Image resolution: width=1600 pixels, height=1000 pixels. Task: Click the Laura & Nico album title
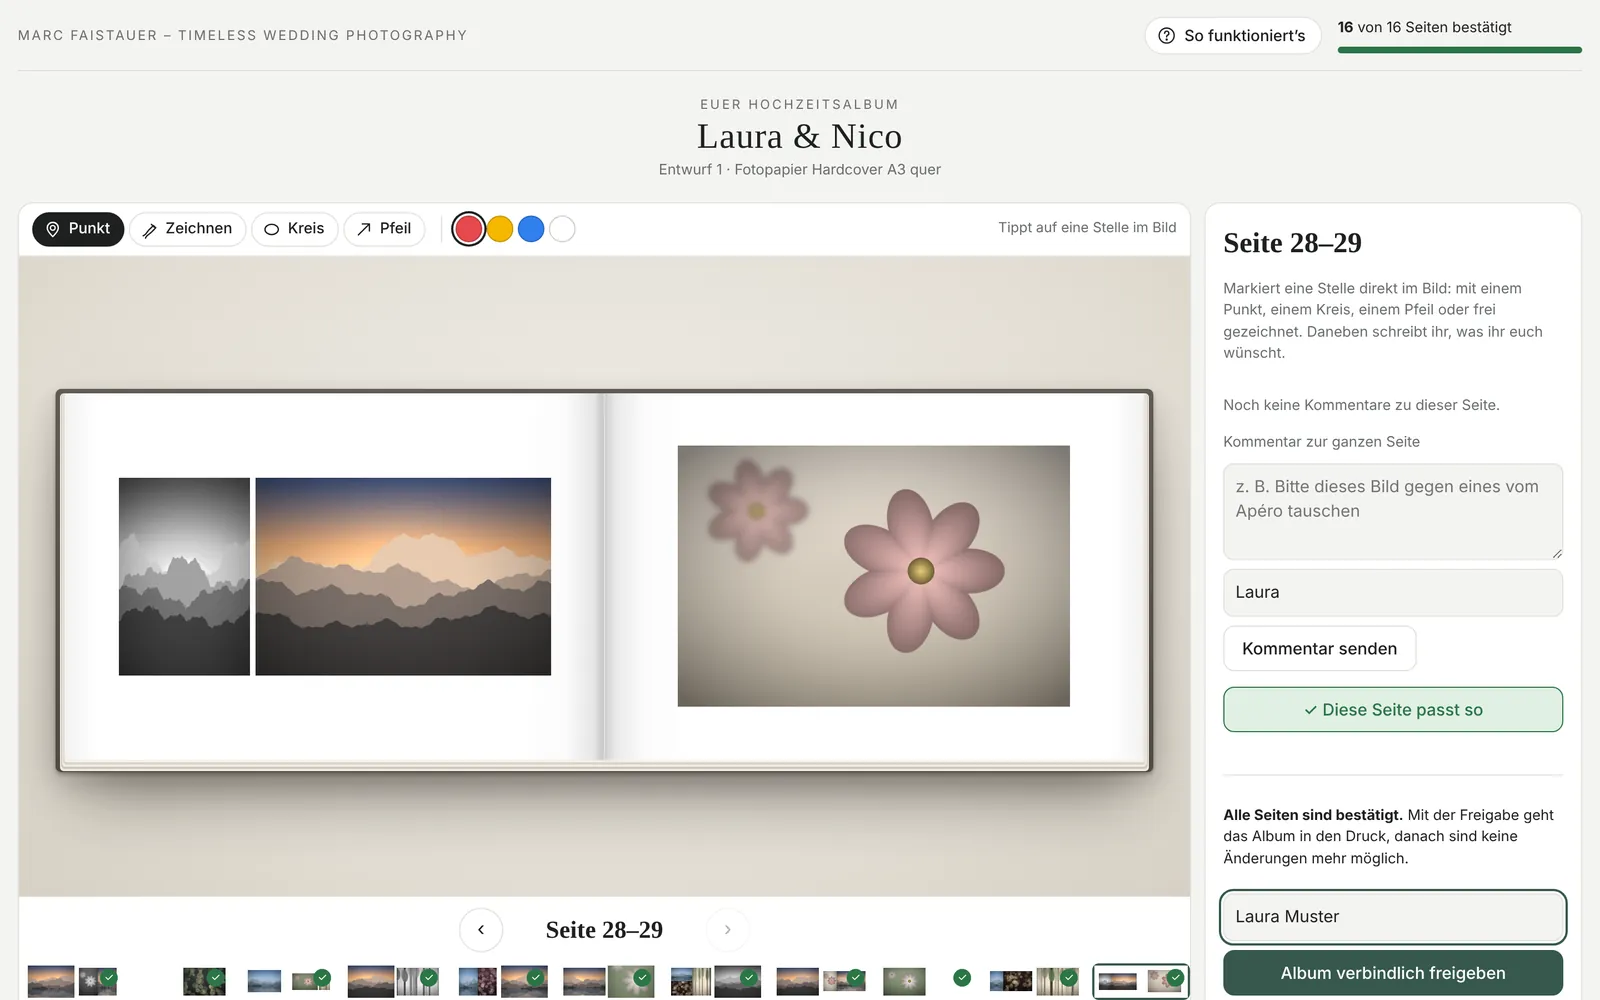(x=800, y=136)
